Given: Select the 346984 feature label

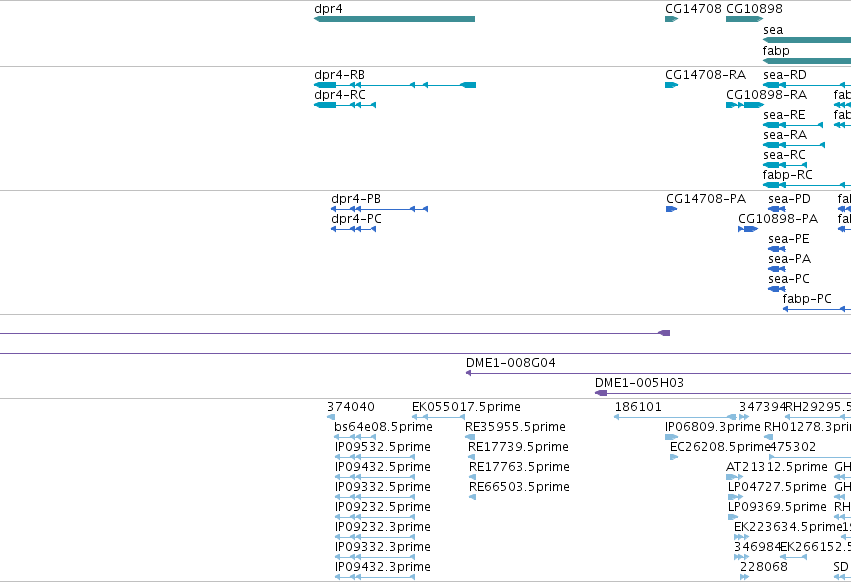Looking at the screenshot, I should tap(757, 547).
